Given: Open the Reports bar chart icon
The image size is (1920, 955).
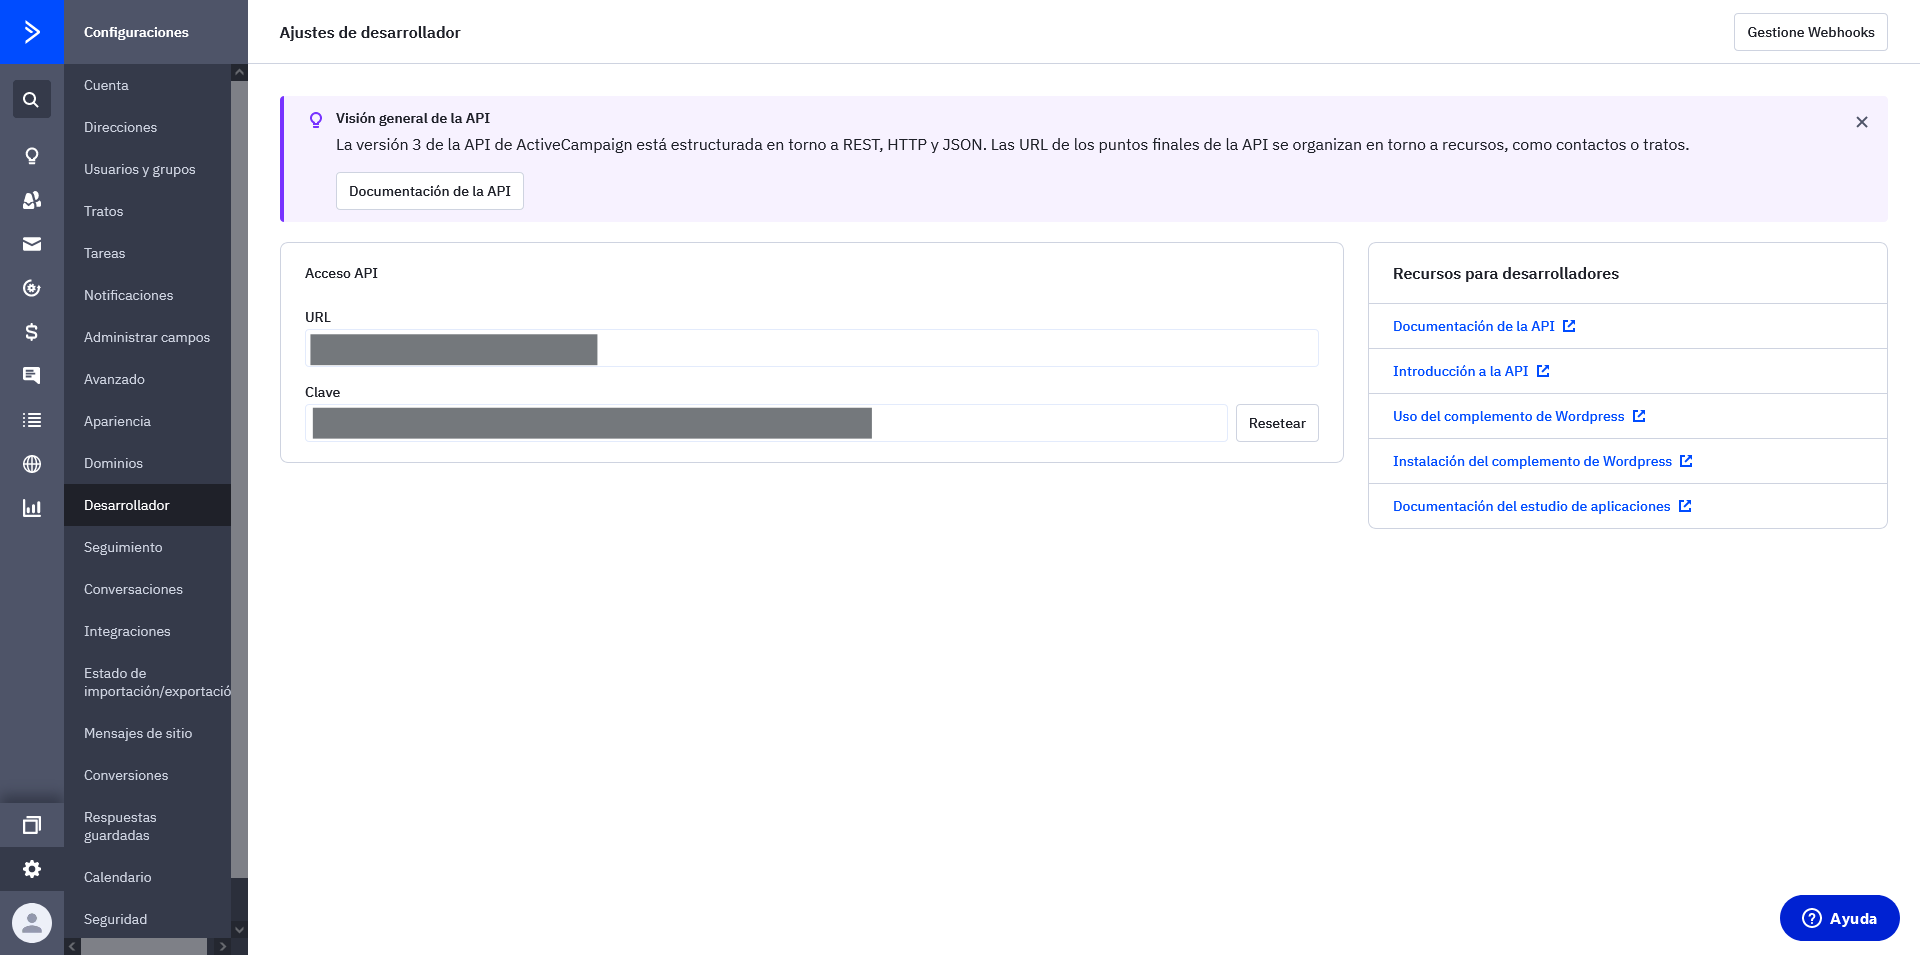Looking at the screenshot, I should (x=32, y=508).
